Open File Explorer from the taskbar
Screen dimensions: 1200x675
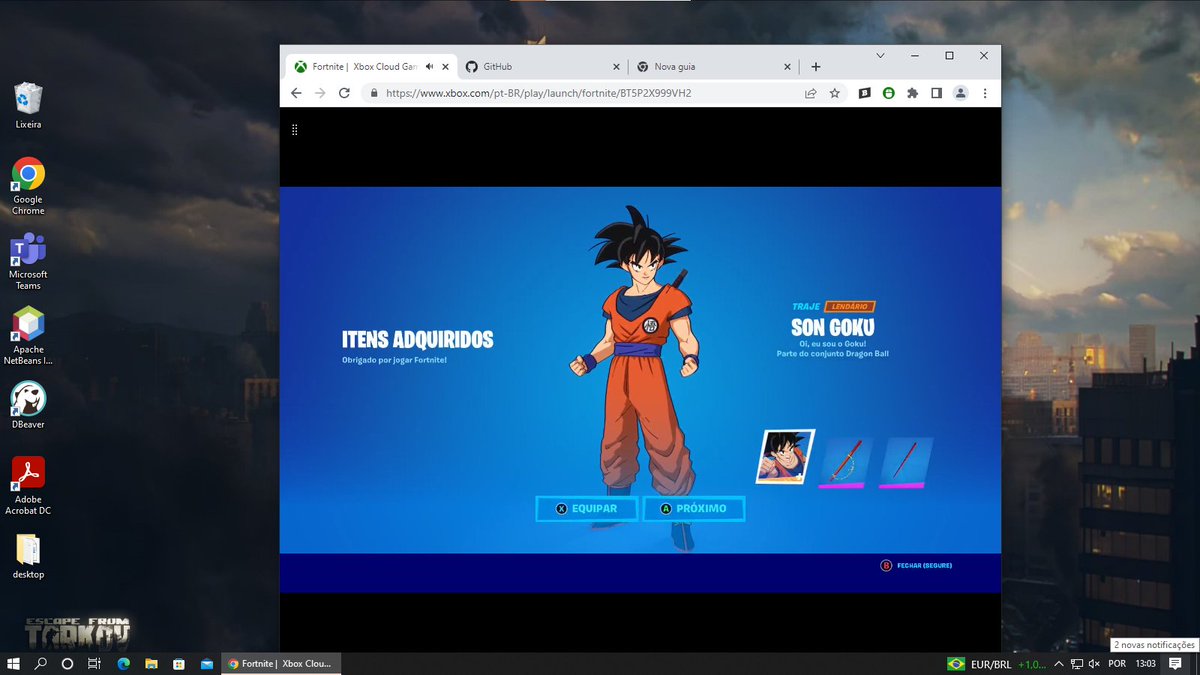151,663
